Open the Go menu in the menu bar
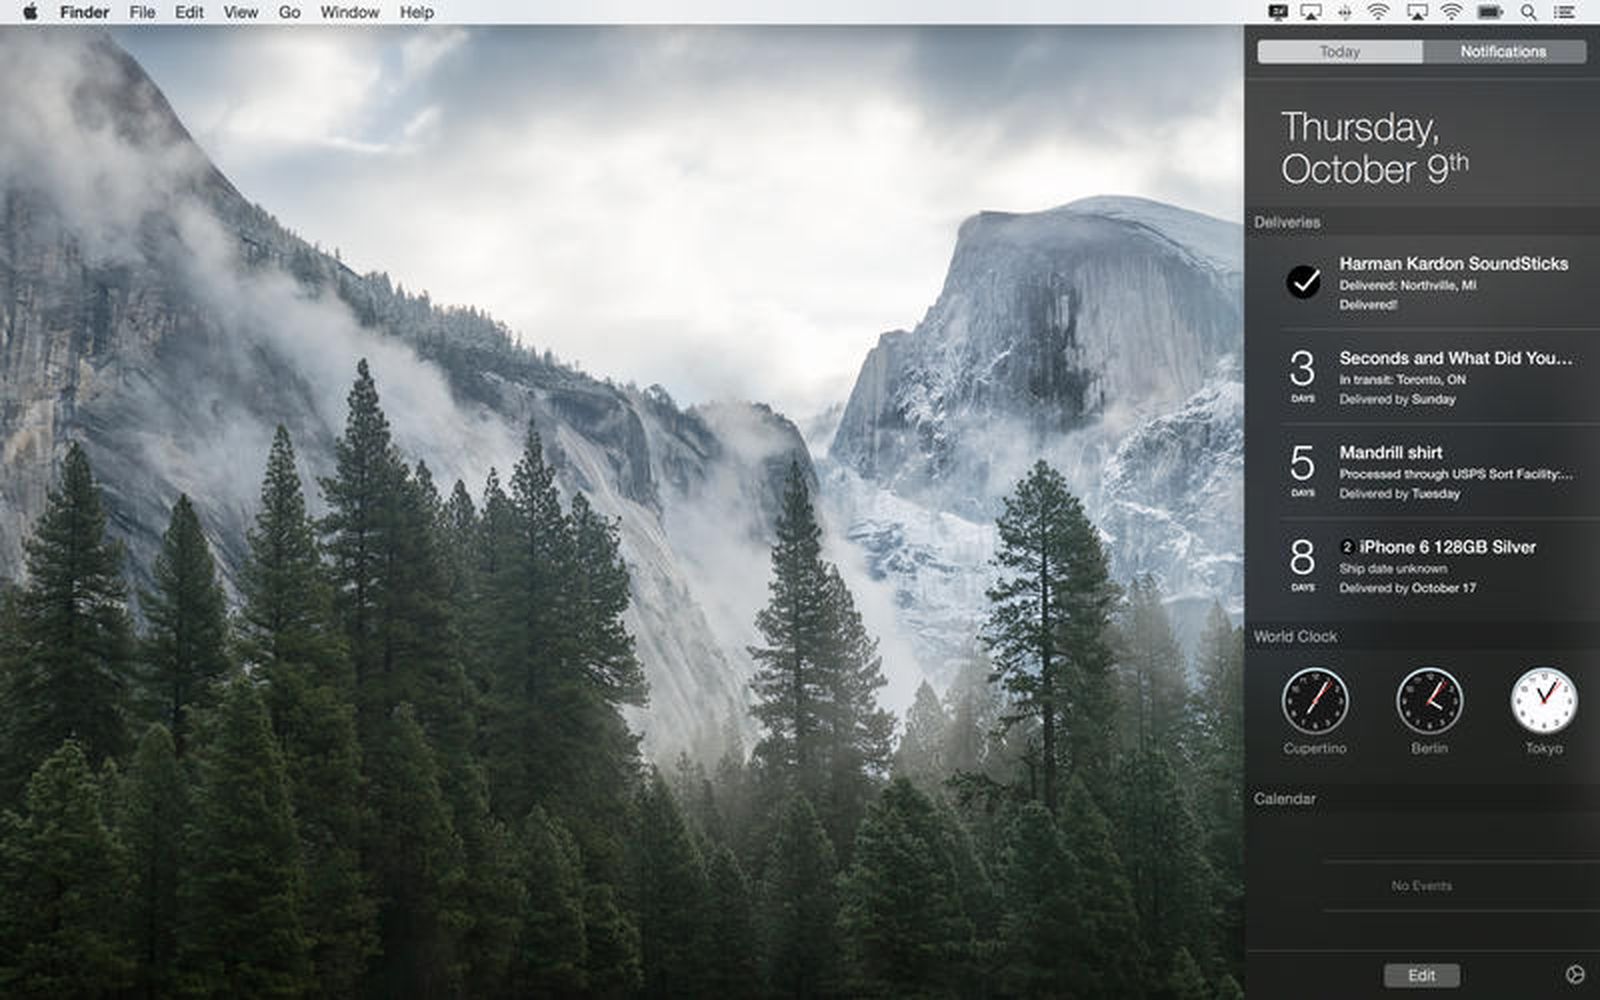Image resolution: width=1600 pixels, height=1000 pixels. 288,12
